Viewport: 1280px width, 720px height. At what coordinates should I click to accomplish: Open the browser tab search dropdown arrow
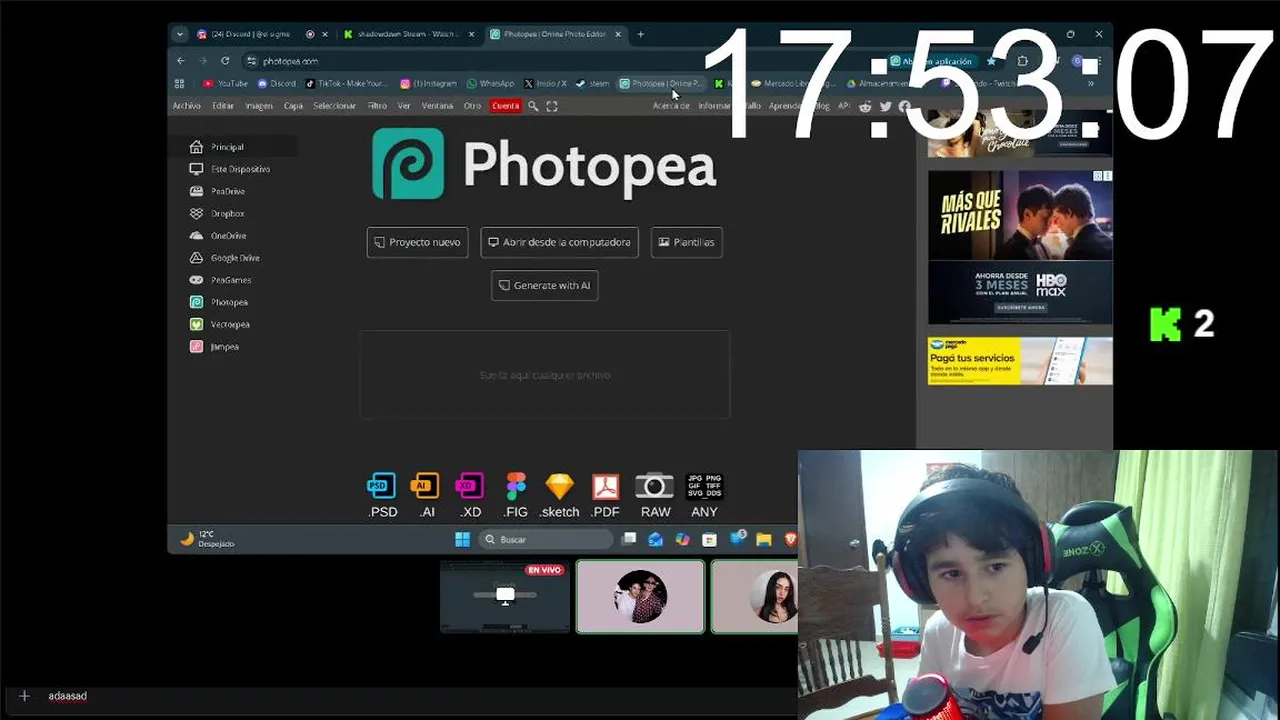click(x=180, y=34)
